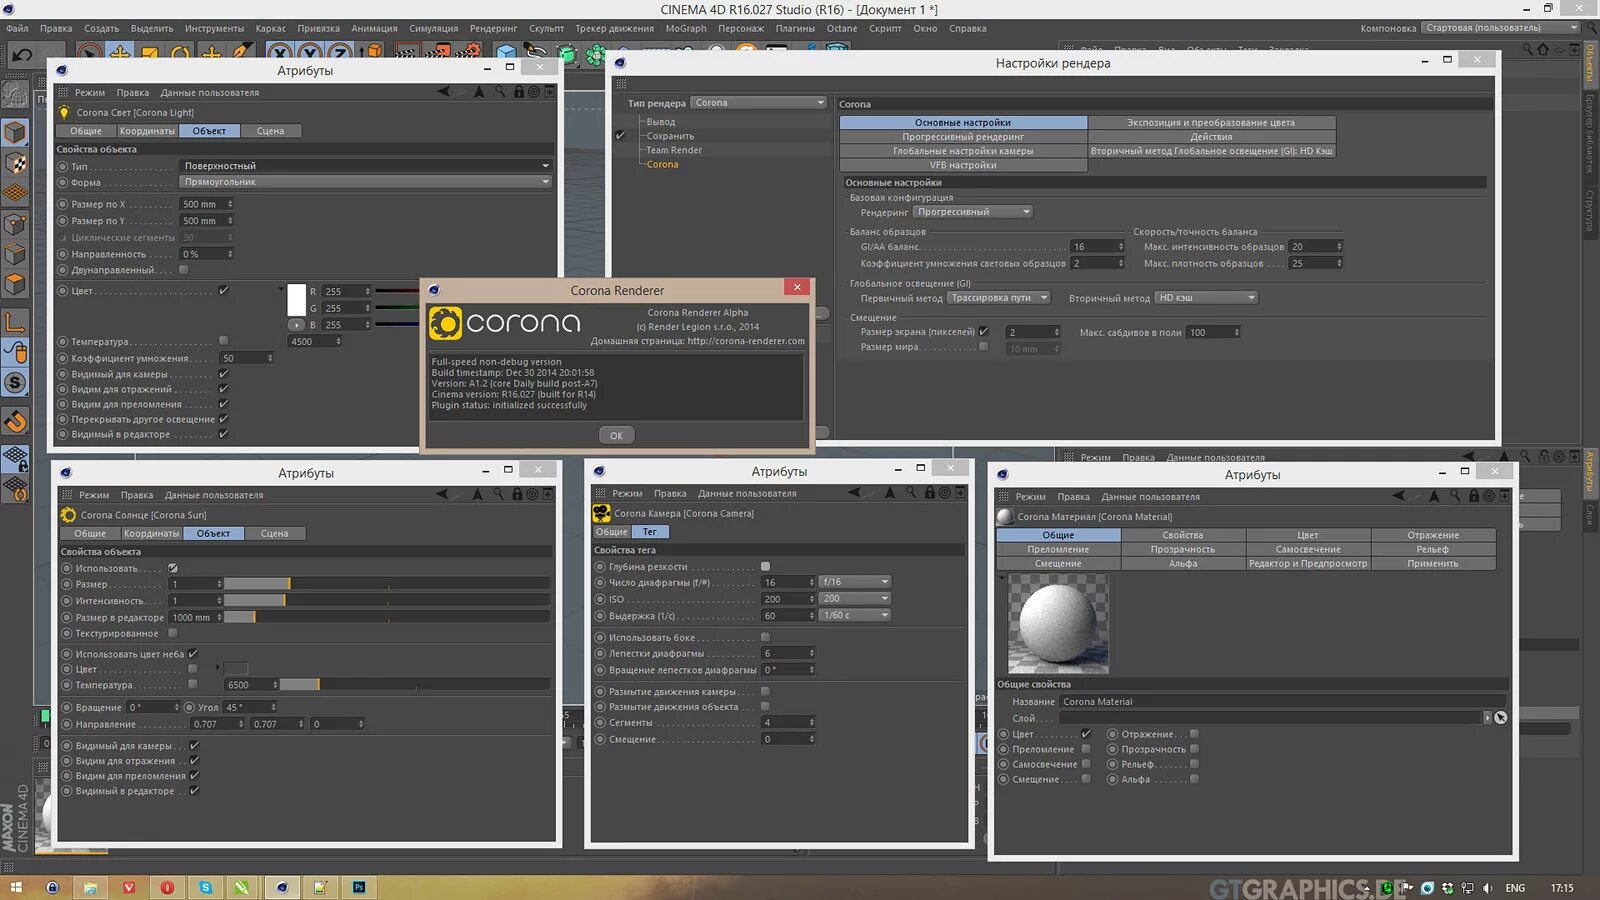Click the layer picker icon next to Слой field
The image size is (1600, 900).
tap(1500, 717)
